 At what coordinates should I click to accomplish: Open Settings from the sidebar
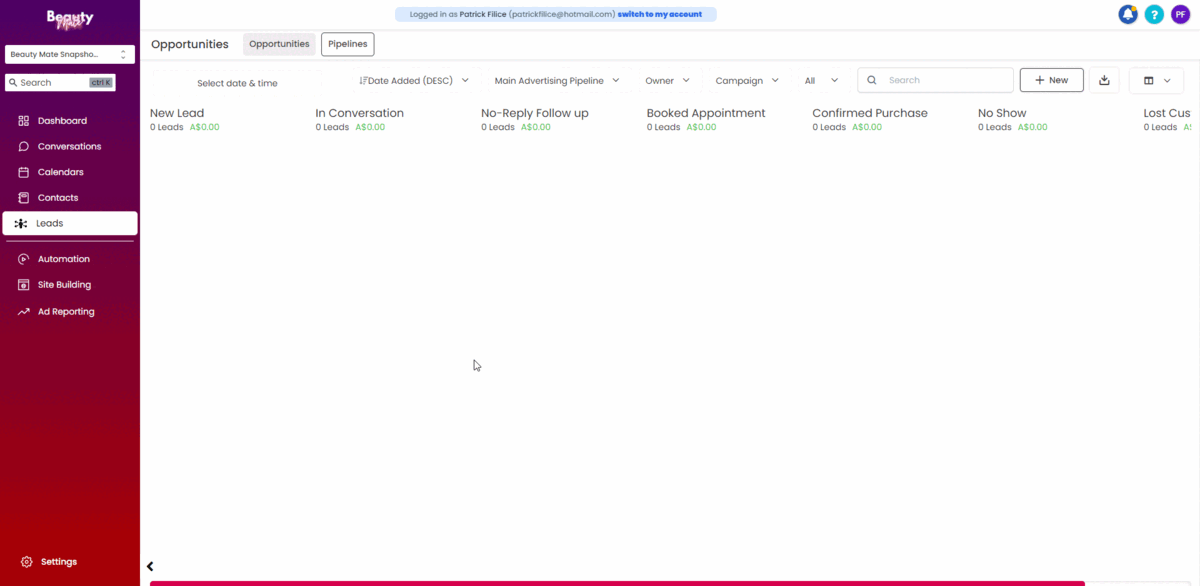tap(58, 562)
